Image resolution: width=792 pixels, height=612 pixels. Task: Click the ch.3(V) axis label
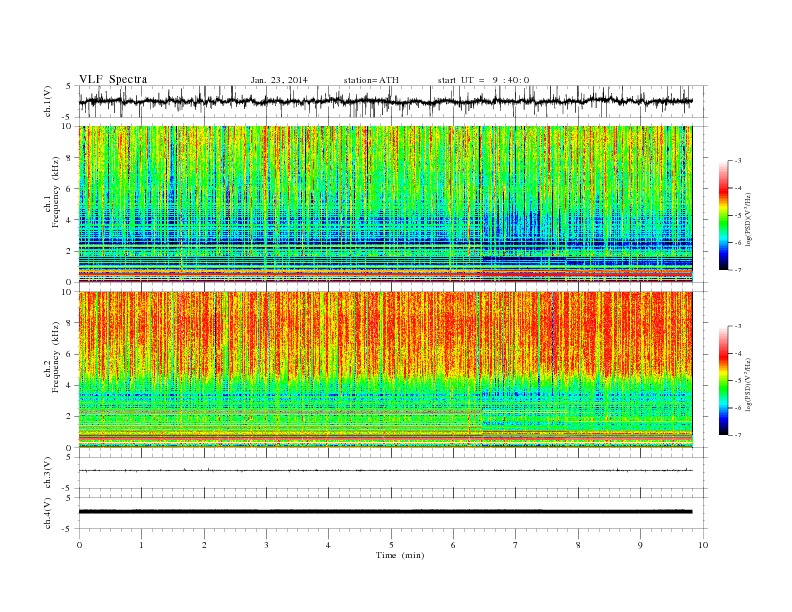[x=48, y=473]
